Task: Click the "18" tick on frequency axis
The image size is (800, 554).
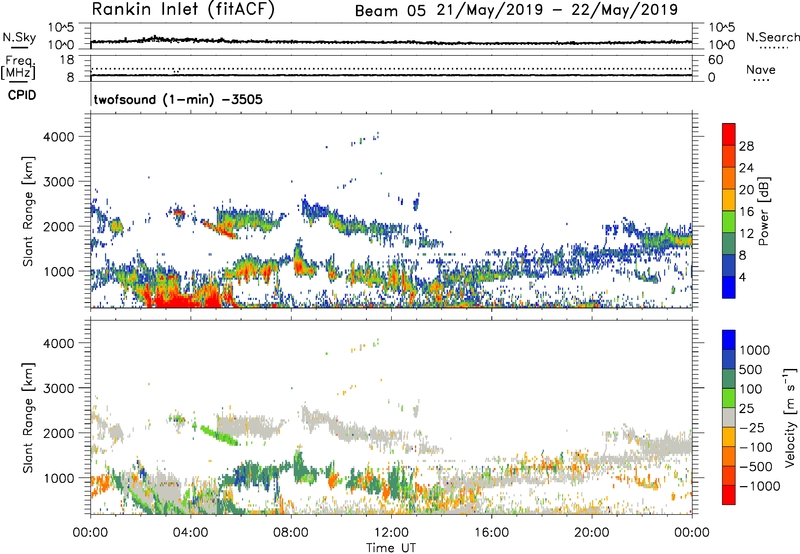Action: (67, 60)
